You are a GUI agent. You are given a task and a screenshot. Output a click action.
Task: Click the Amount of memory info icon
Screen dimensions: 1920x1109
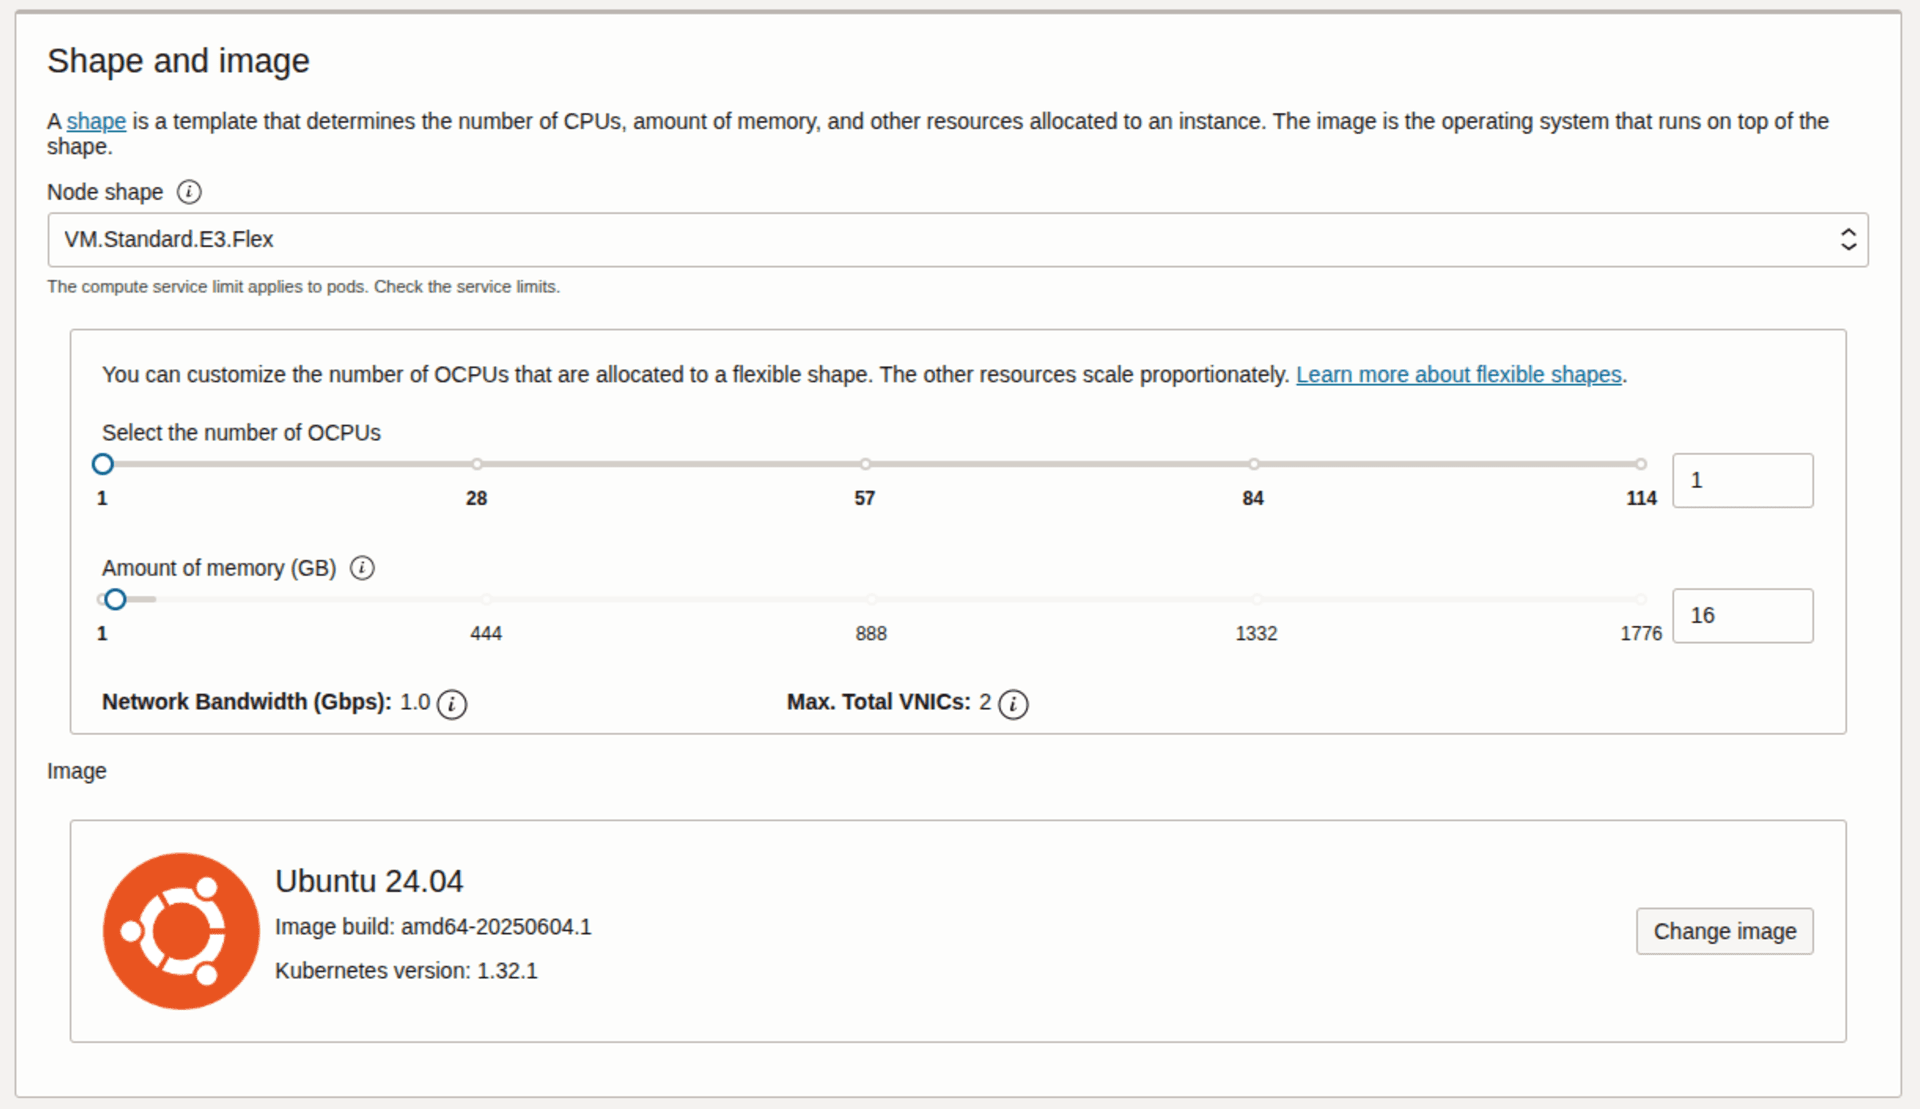click(x=362, y=568)
